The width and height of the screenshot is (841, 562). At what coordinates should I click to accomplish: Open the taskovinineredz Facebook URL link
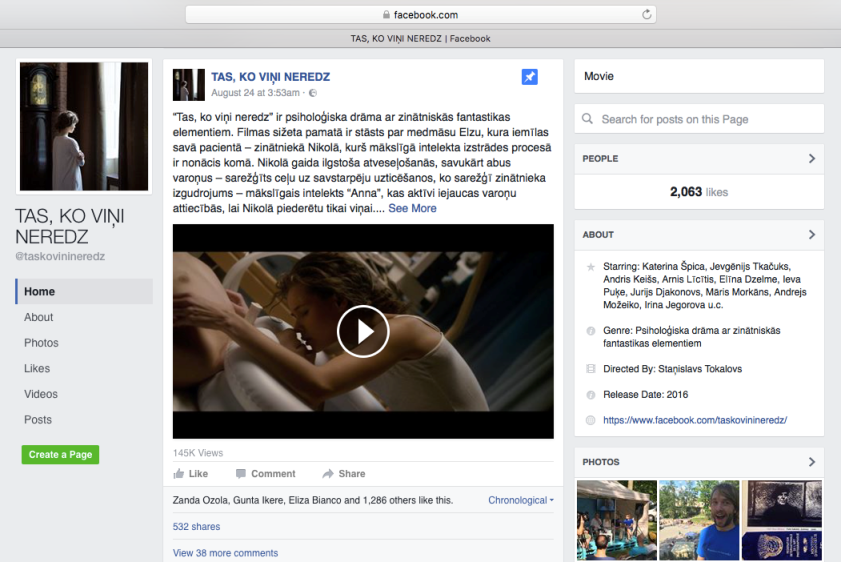(695, 420)
